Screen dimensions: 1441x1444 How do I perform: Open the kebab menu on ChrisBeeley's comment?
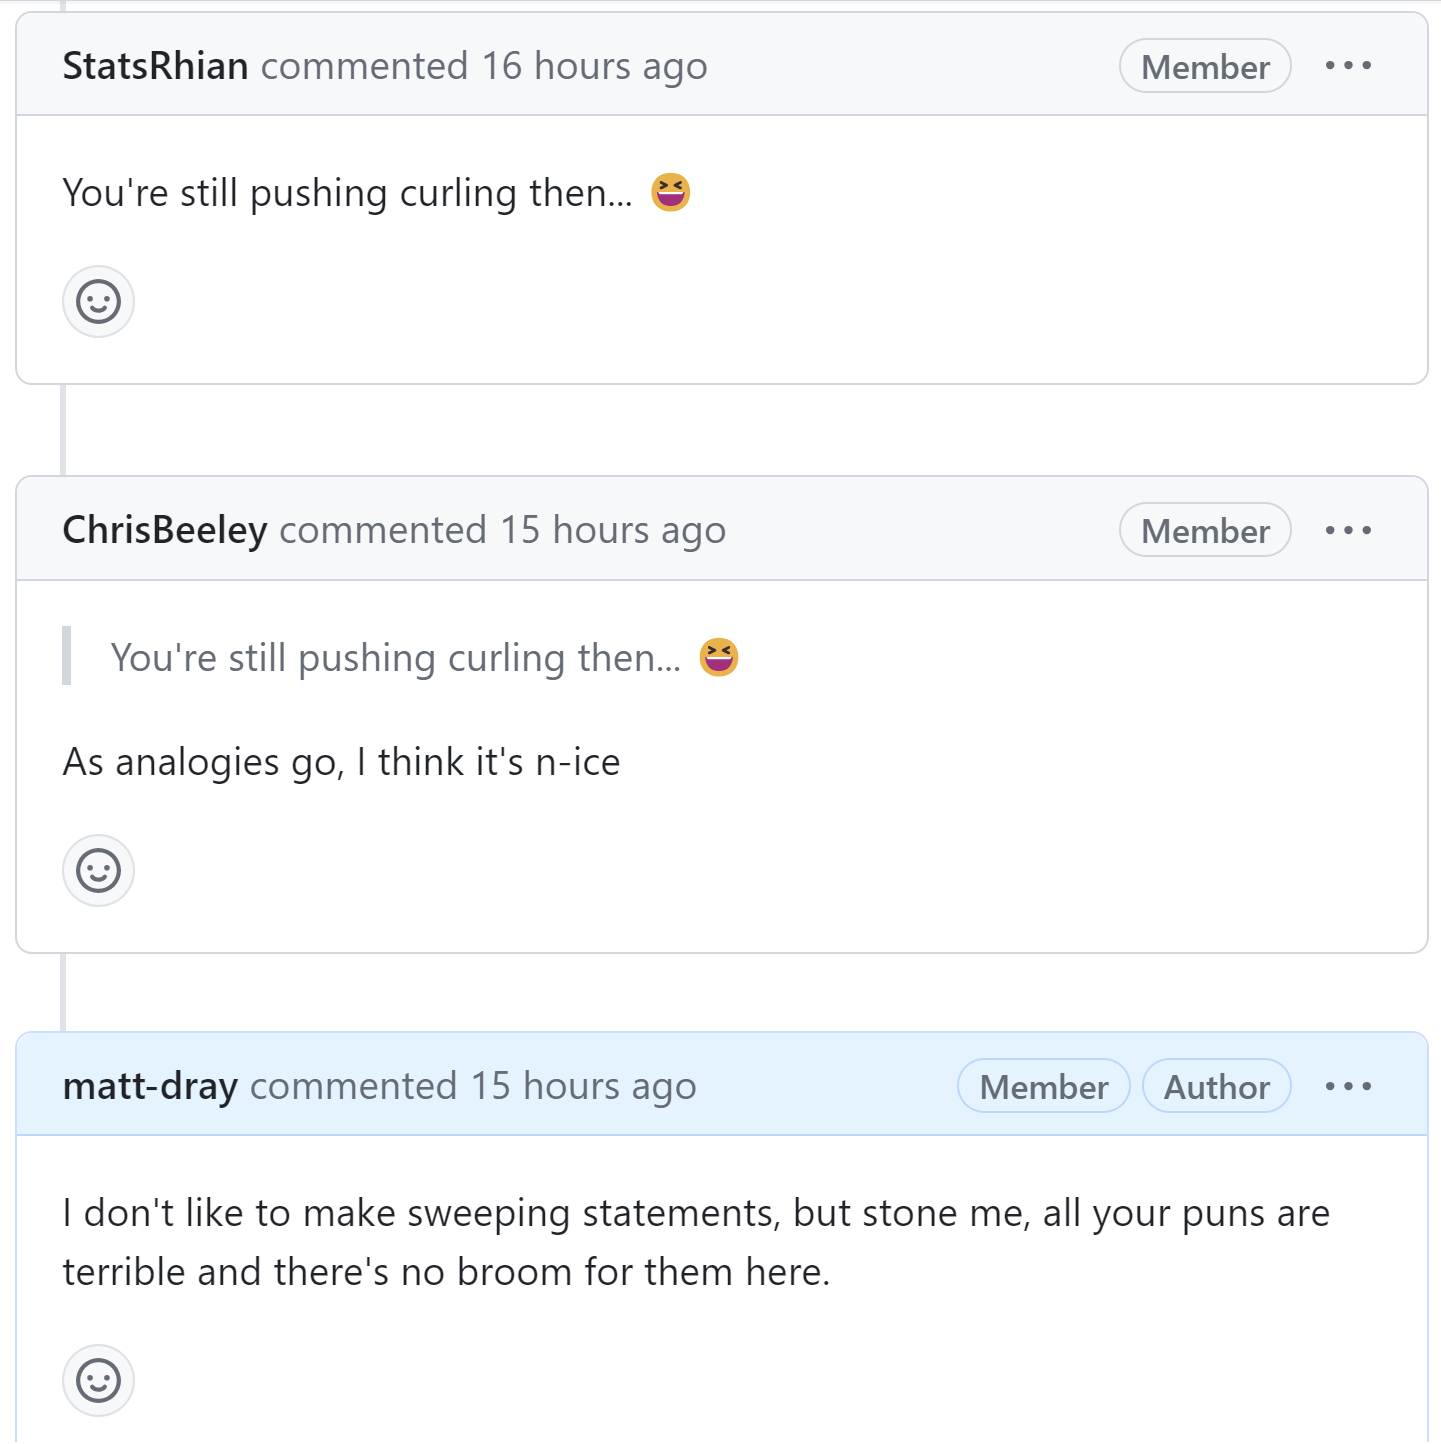pyautogui.click(x=1349, y=530)
